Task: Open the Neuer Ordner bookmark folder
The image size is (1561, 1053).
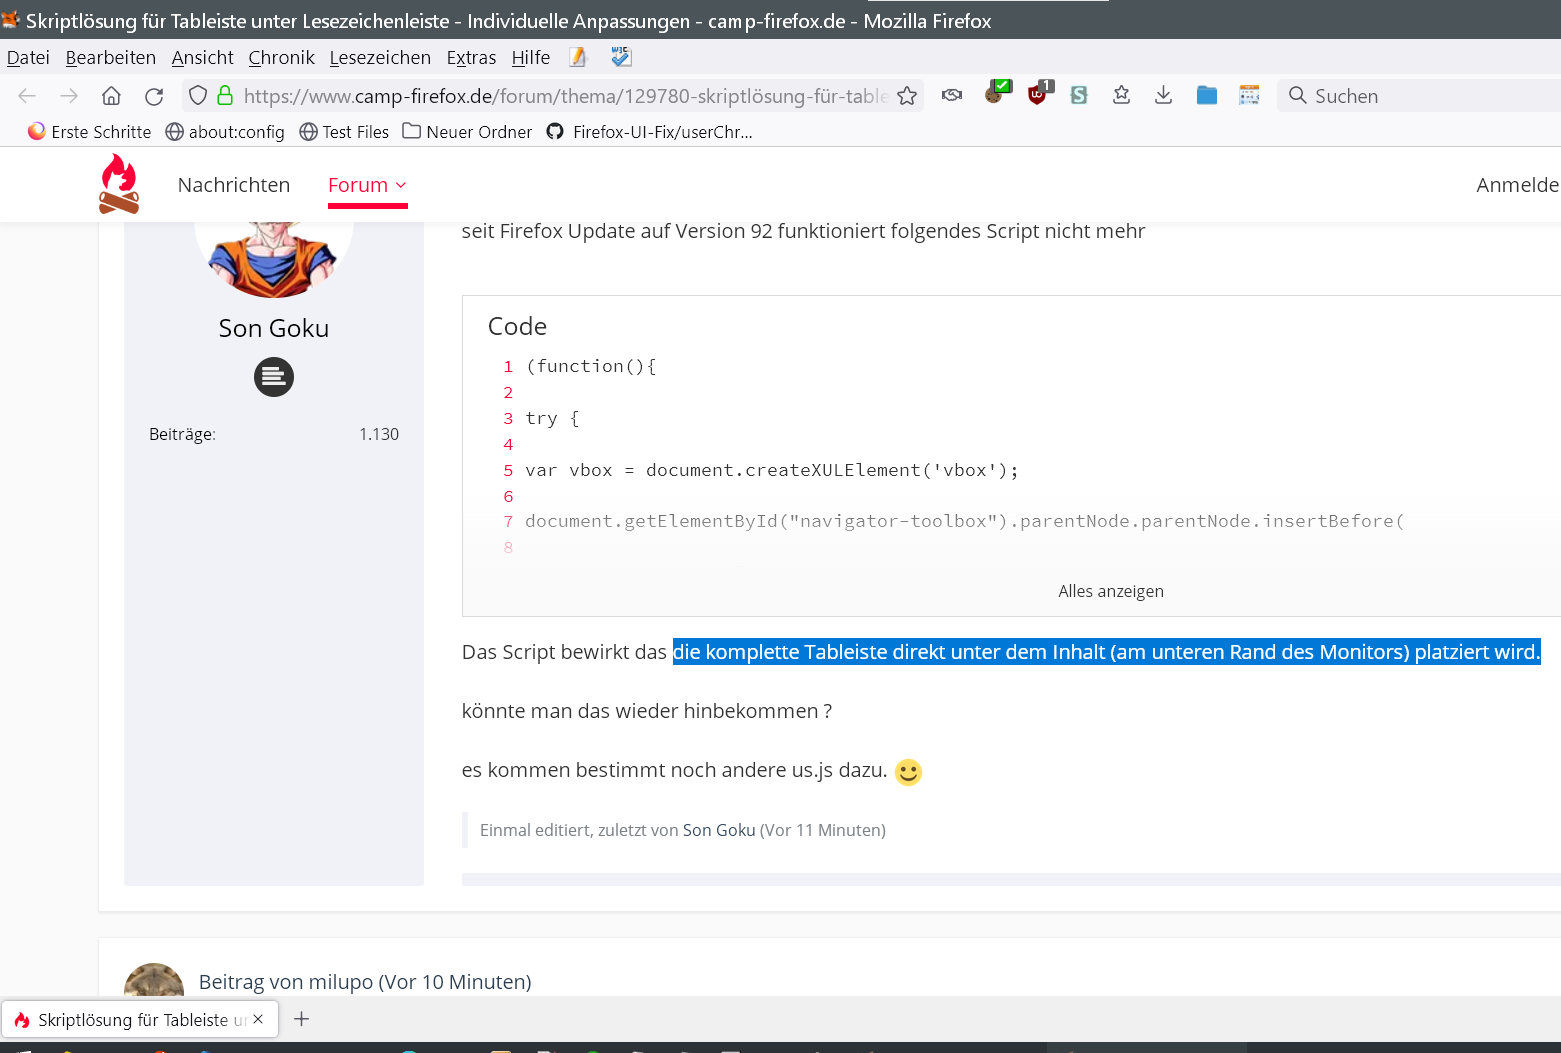Action: 467,132
